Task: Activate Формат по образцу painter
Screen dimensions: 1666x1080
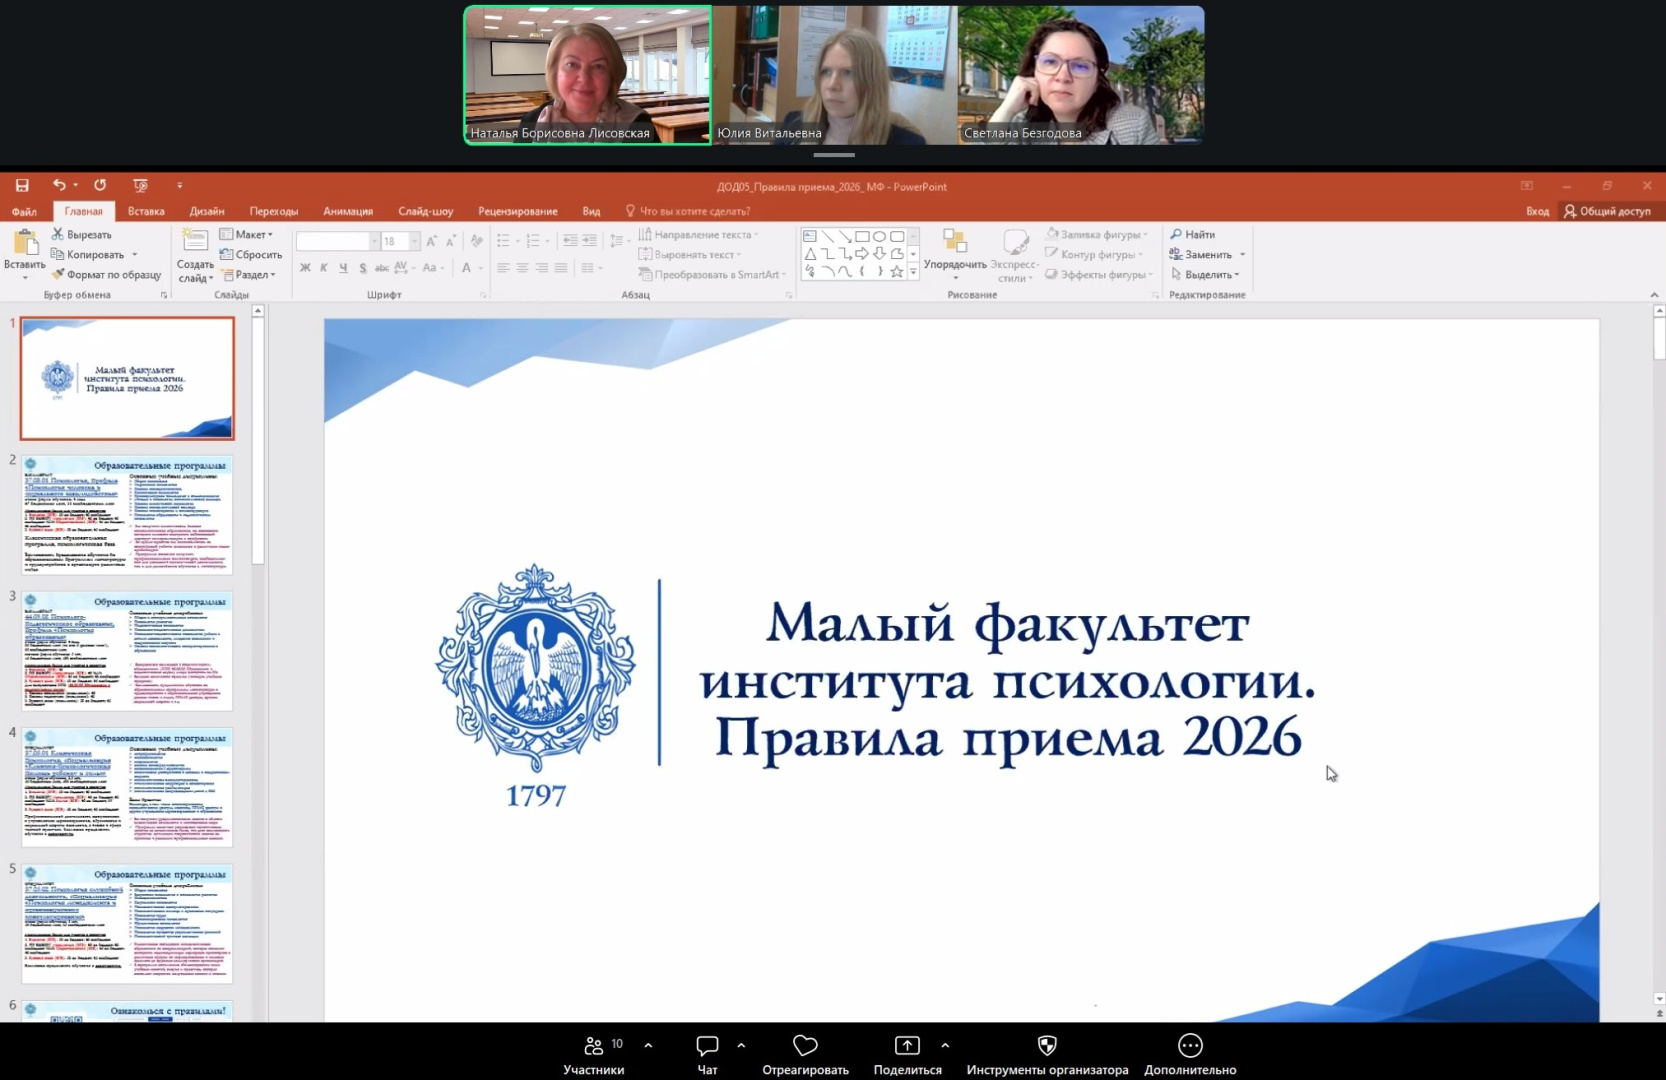Action: pyautogui.click(x=106, y=274)
